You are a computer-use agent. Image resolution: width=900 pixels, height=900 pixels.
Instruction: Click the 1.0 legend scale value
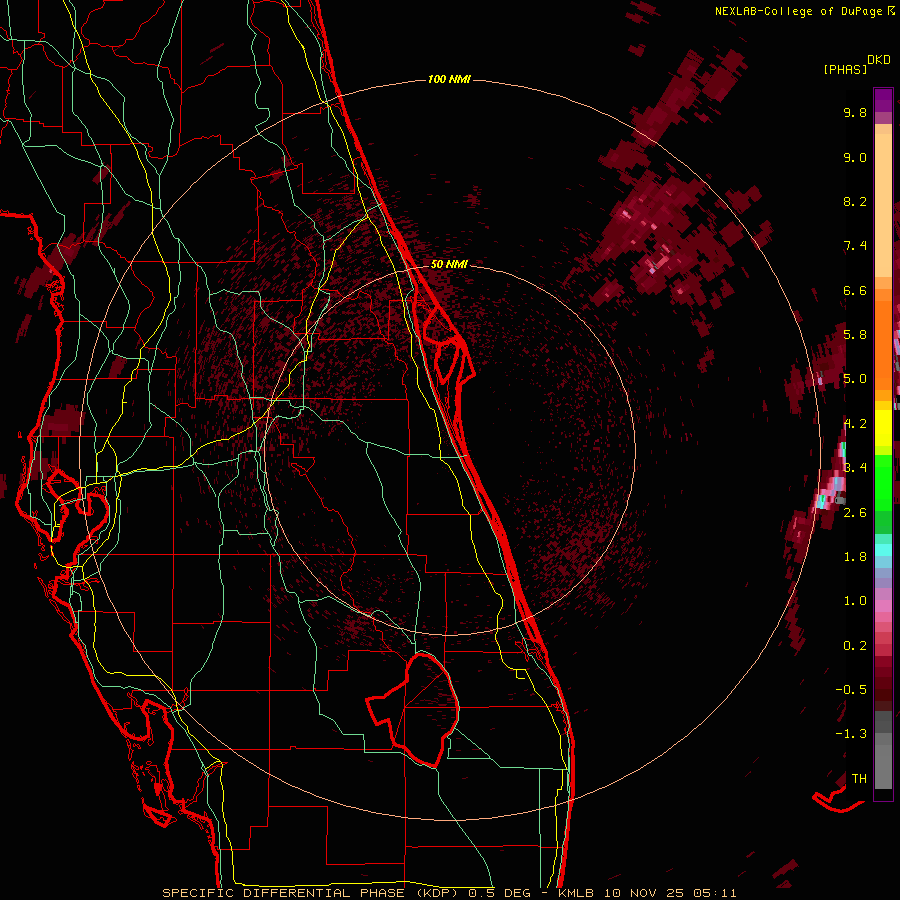point(855,601)
